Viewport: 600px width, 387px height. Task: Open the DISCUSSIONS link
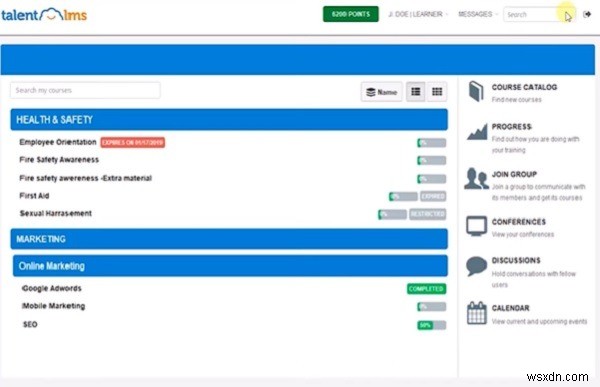coord(516,260)
